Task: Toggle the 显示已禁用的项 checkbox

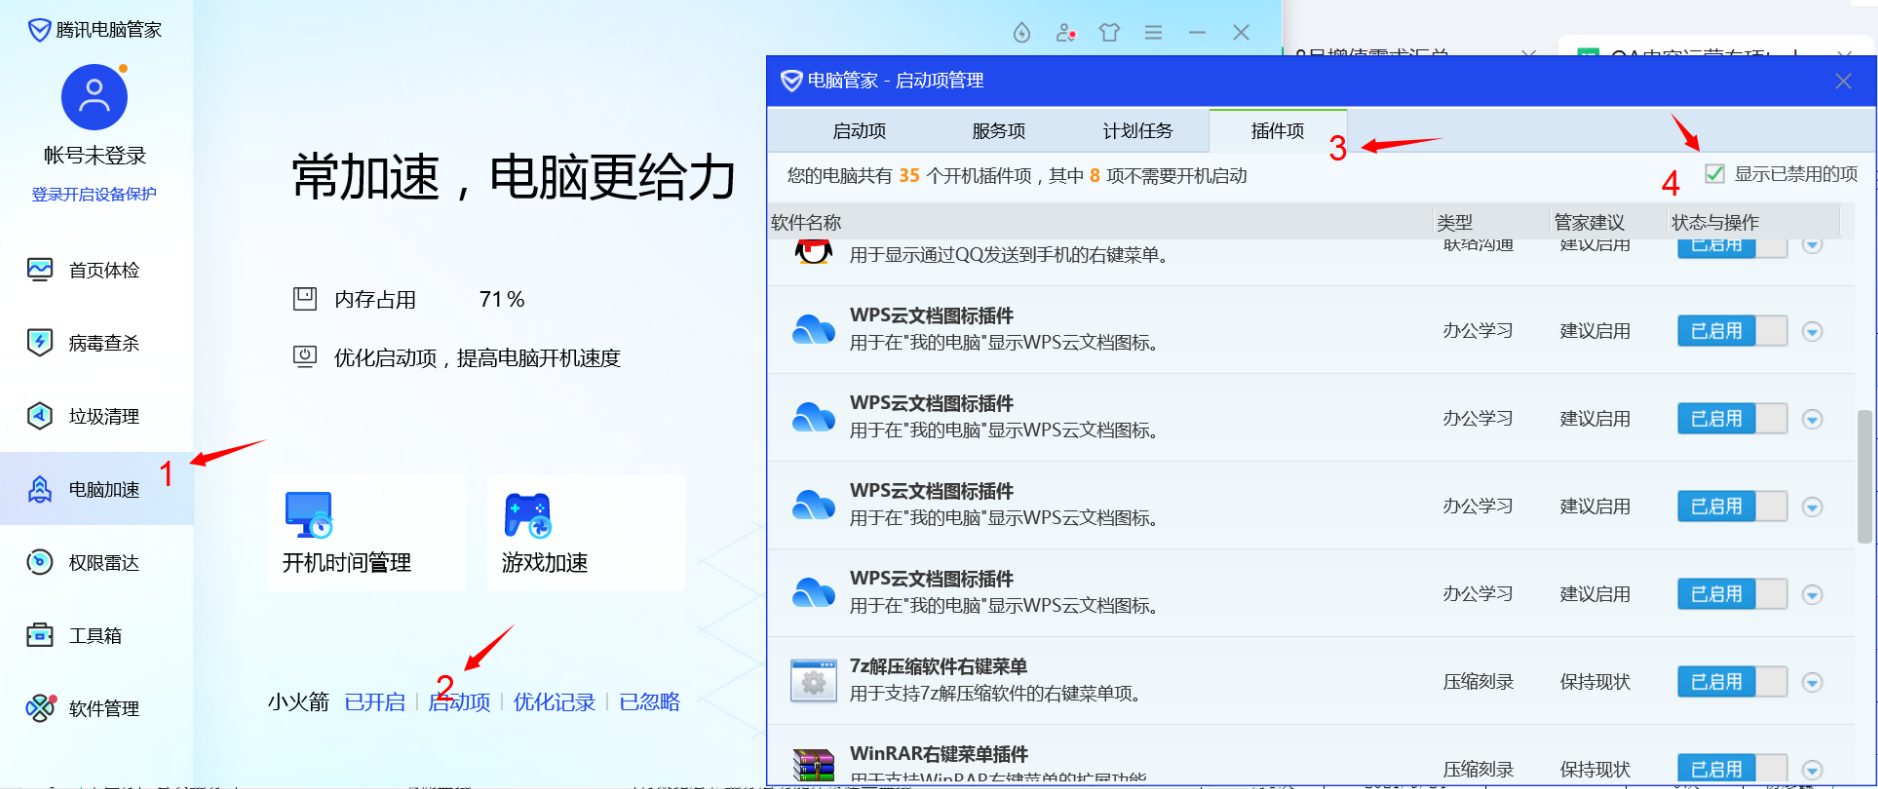Action: [1715, 174]
